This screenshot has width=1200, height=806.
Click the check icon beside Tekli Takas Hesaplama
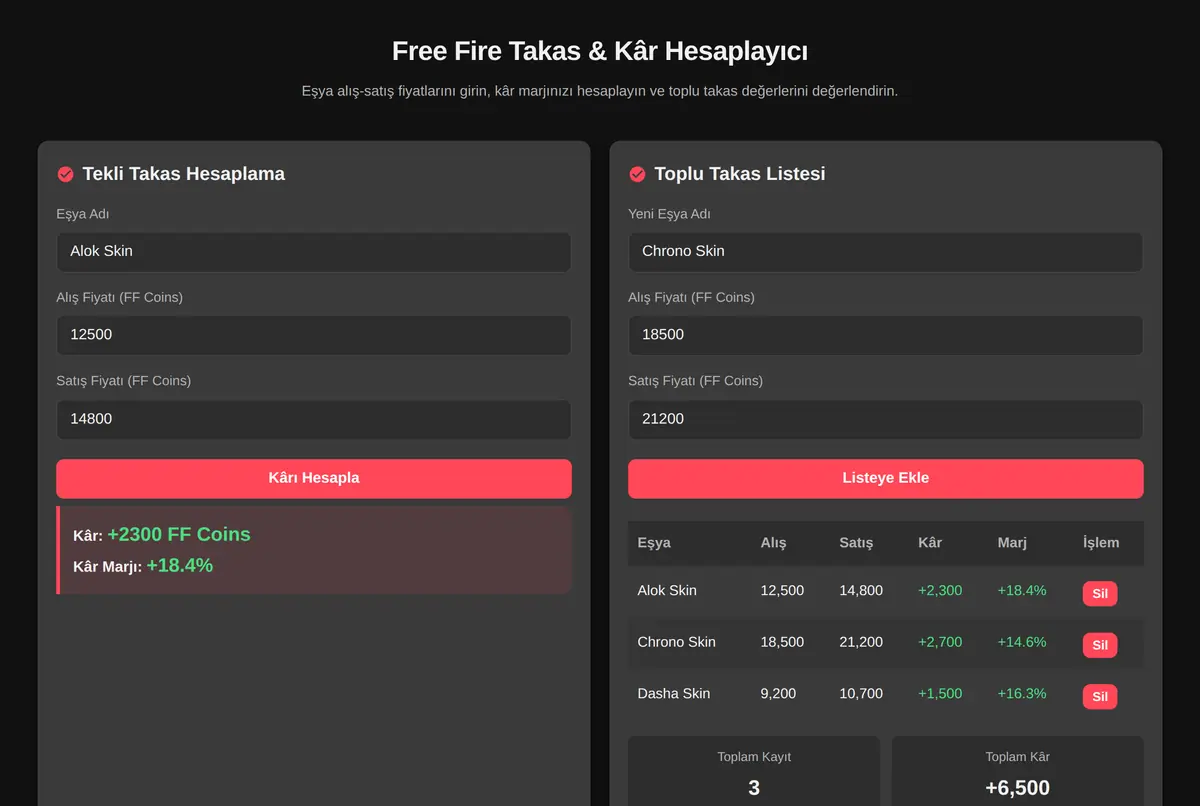pyautogui.click(x=65, y=174)
